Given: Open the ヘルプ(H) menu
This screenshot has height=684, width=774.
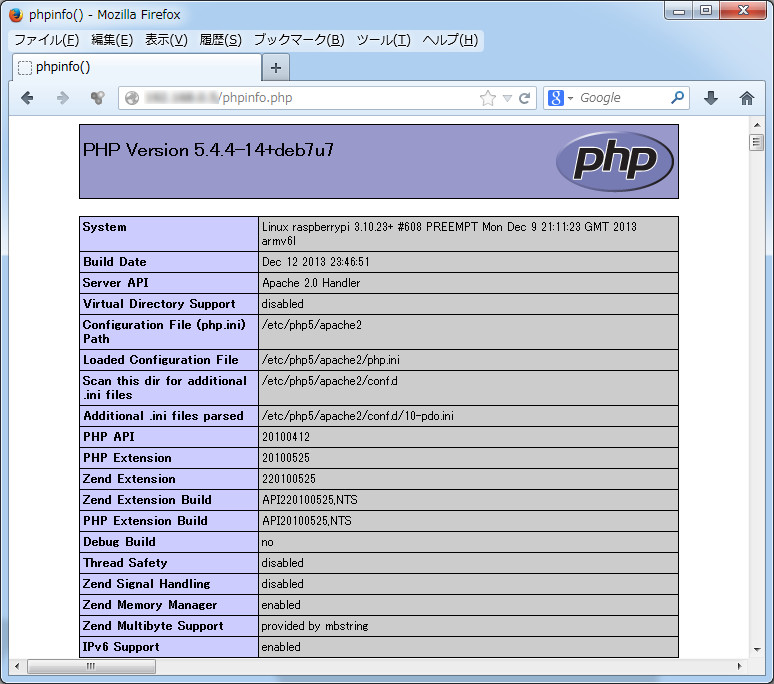Looking at the screenshot, I should click(450, 40).
